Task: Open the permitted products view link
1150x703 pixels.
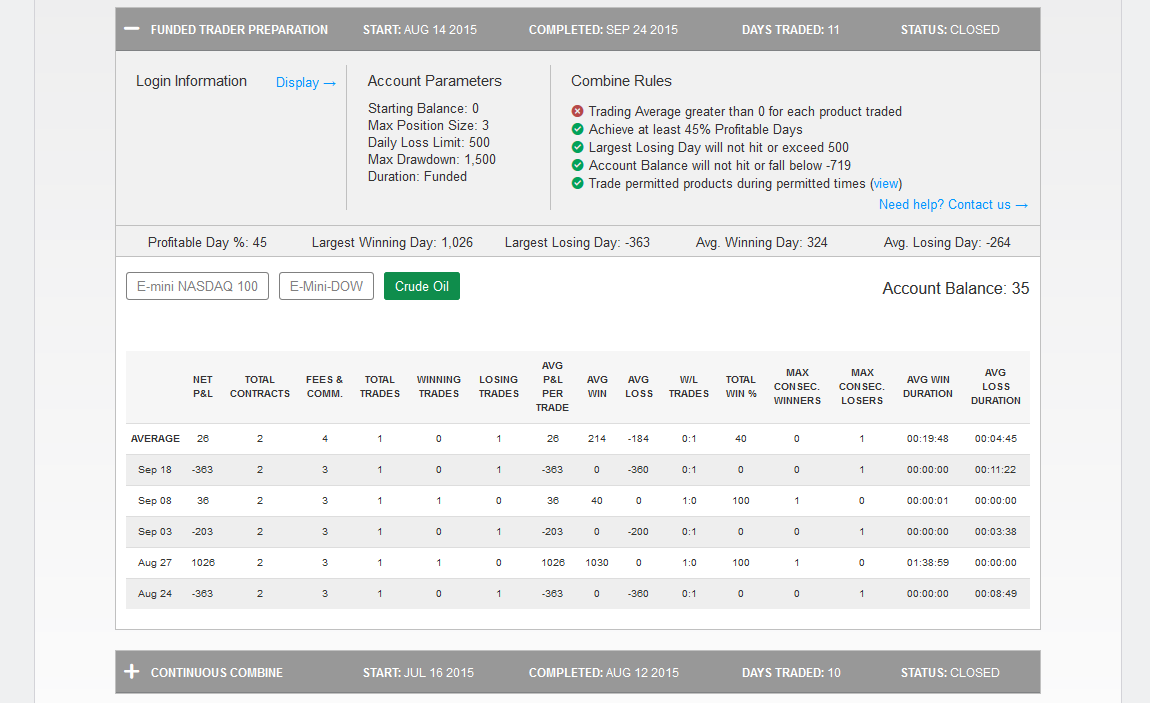Action: (886, 184)
